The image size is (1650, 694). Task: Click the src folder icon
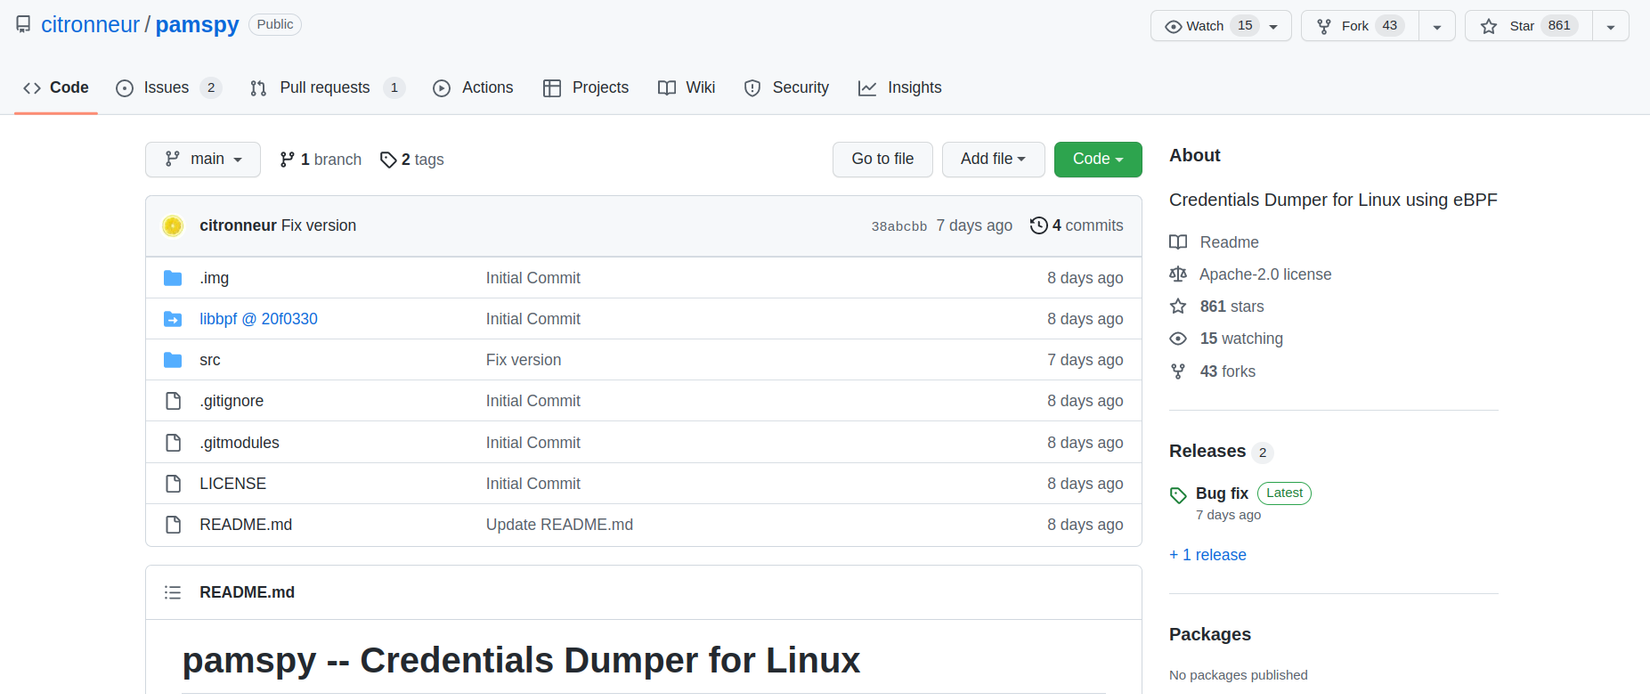[173, 360]
